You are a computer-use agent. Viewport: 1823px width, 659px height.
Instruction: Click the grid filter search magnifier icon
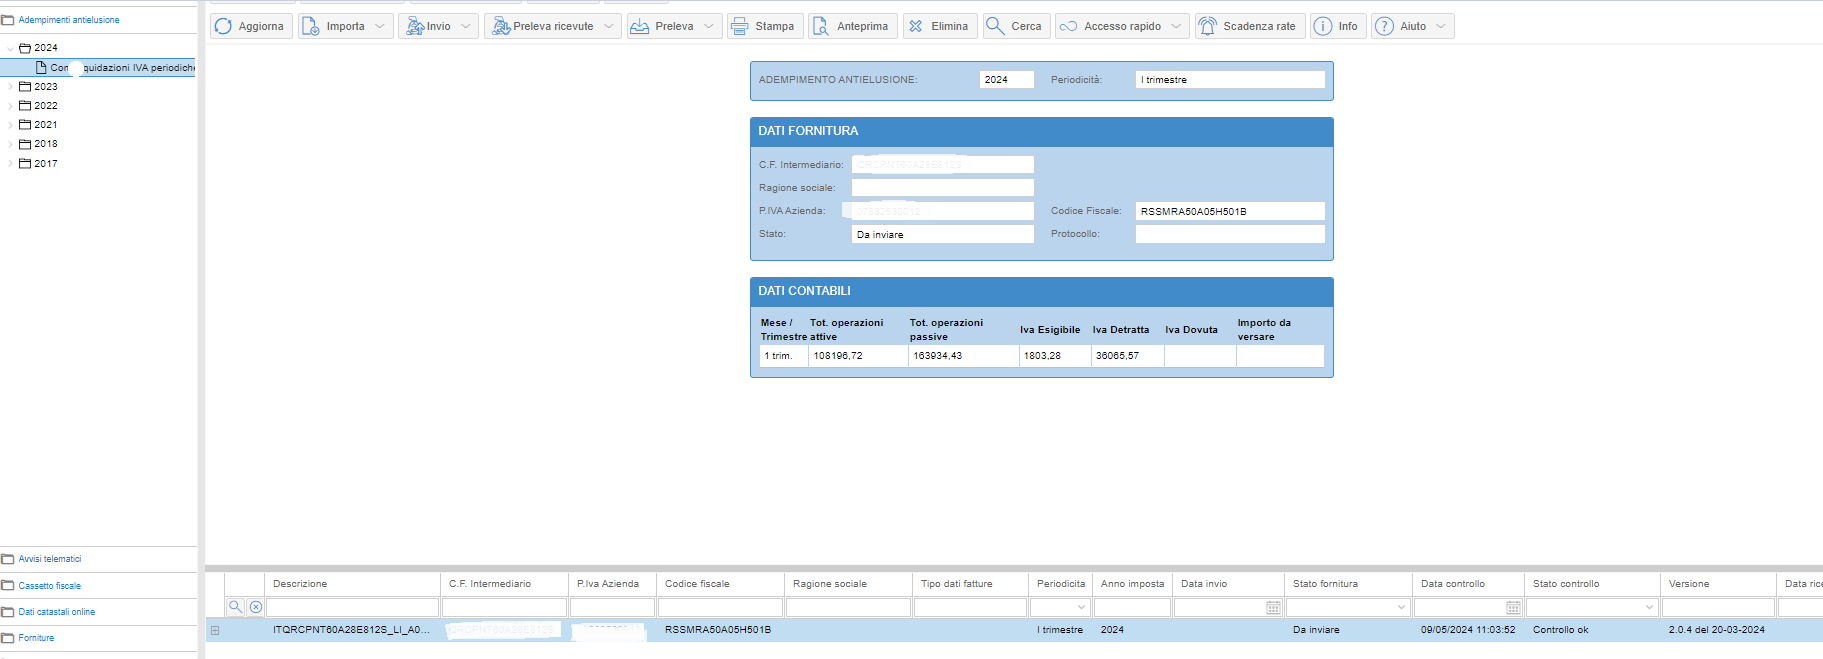(236, 607)
